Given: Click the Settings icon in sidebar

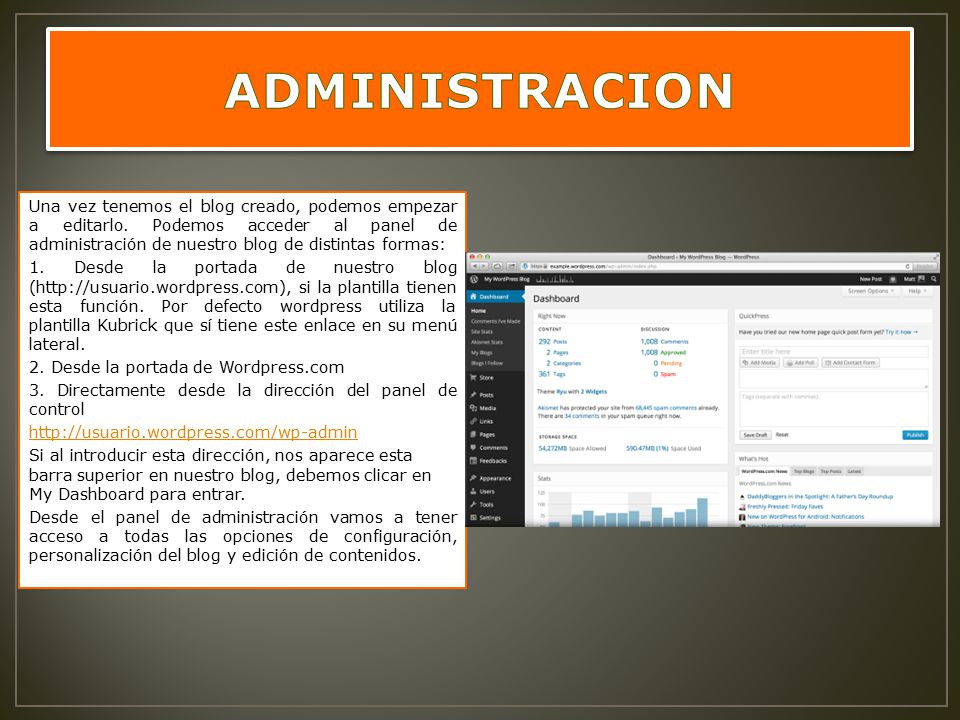Looking at the screenshot, I should tap(473, 517).
